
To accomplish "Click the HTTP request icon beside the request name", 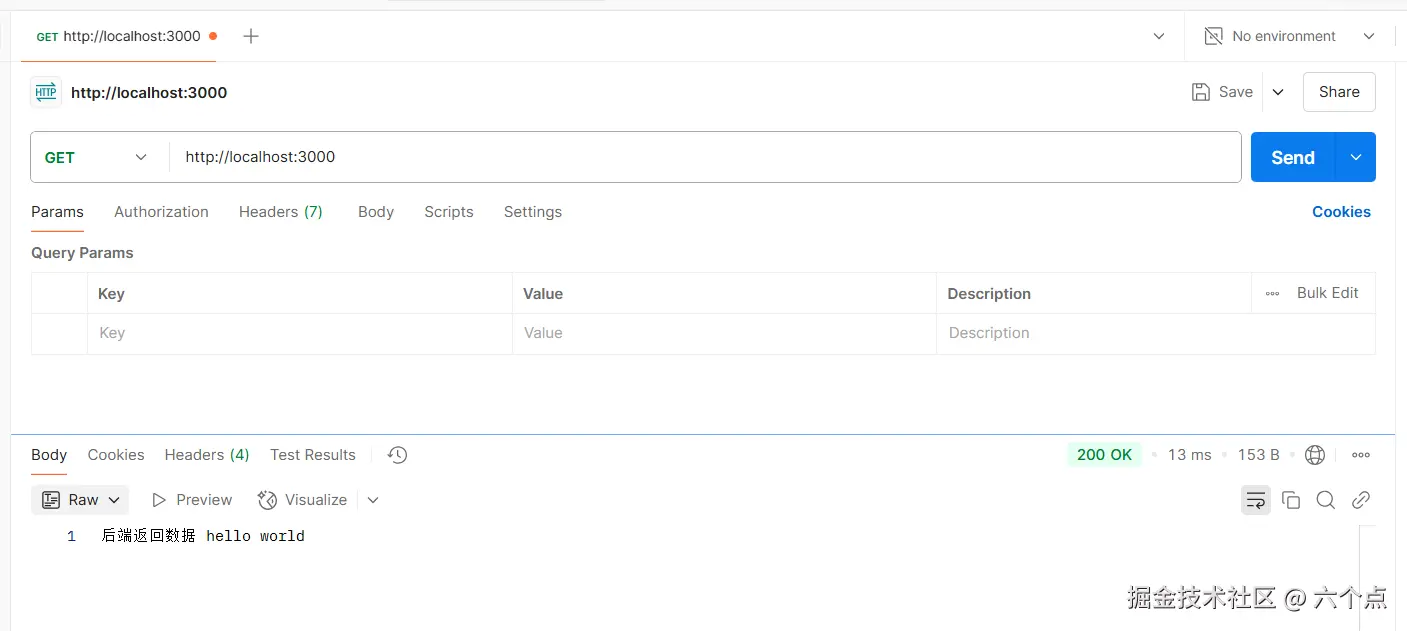I will pos(46,92).
